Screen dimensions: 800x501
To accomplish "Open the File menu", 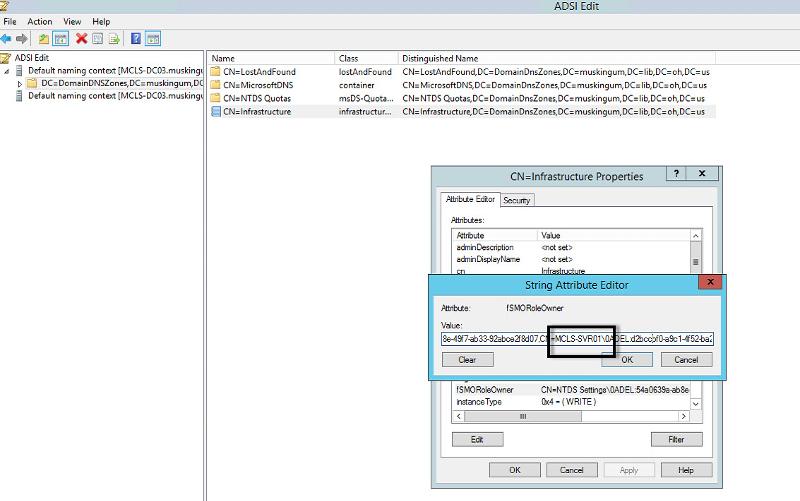I will (10, 21).
